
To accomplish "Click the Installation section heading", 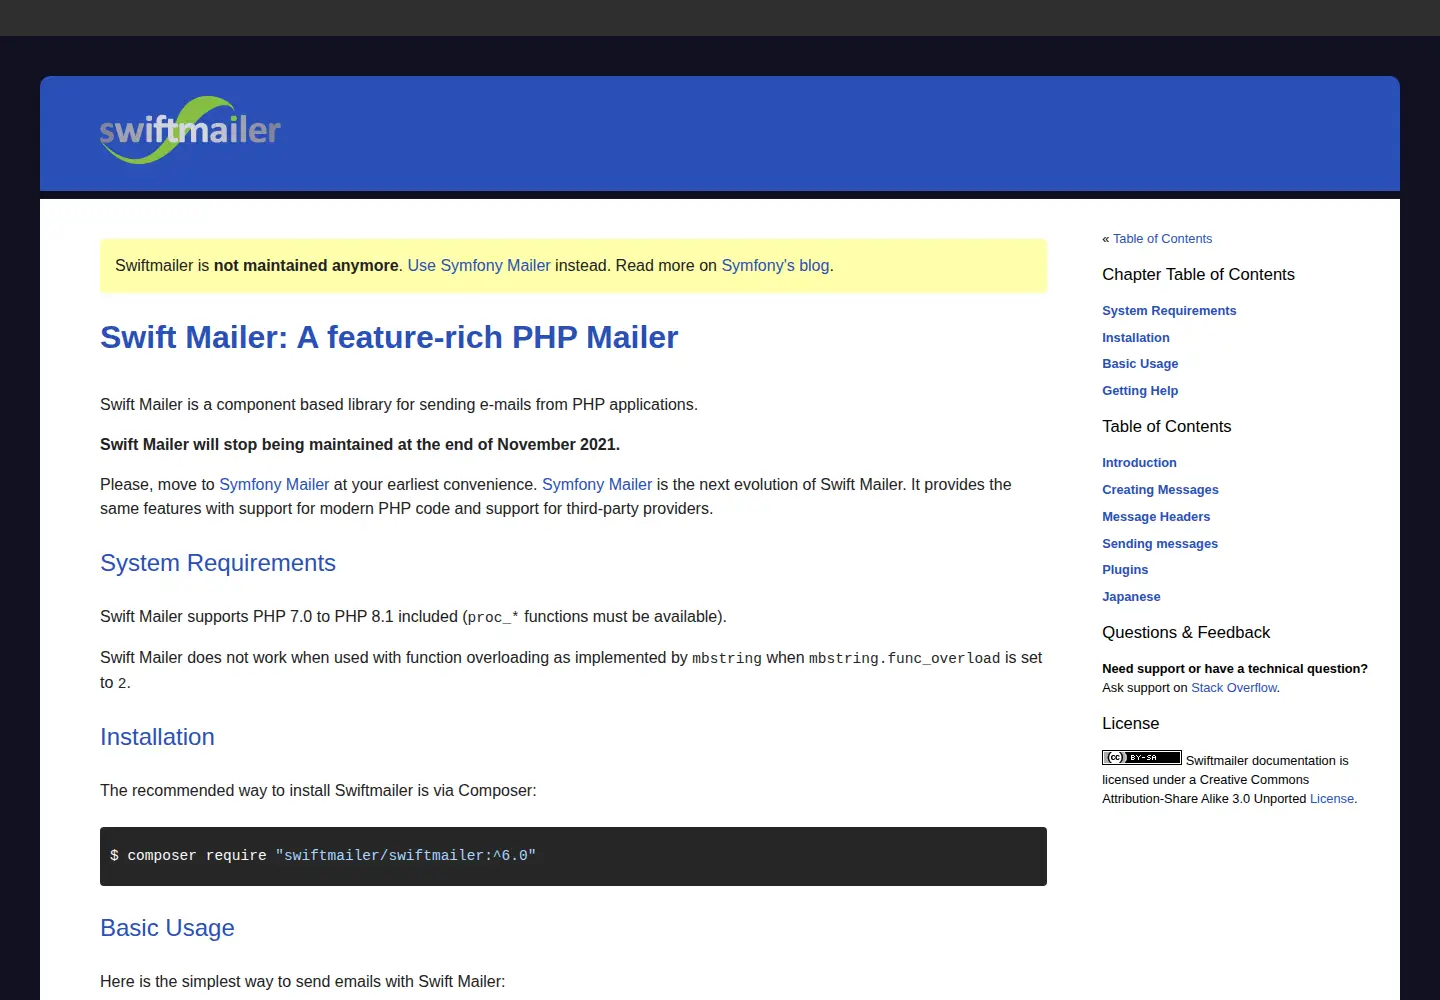I will coord(157,737).
